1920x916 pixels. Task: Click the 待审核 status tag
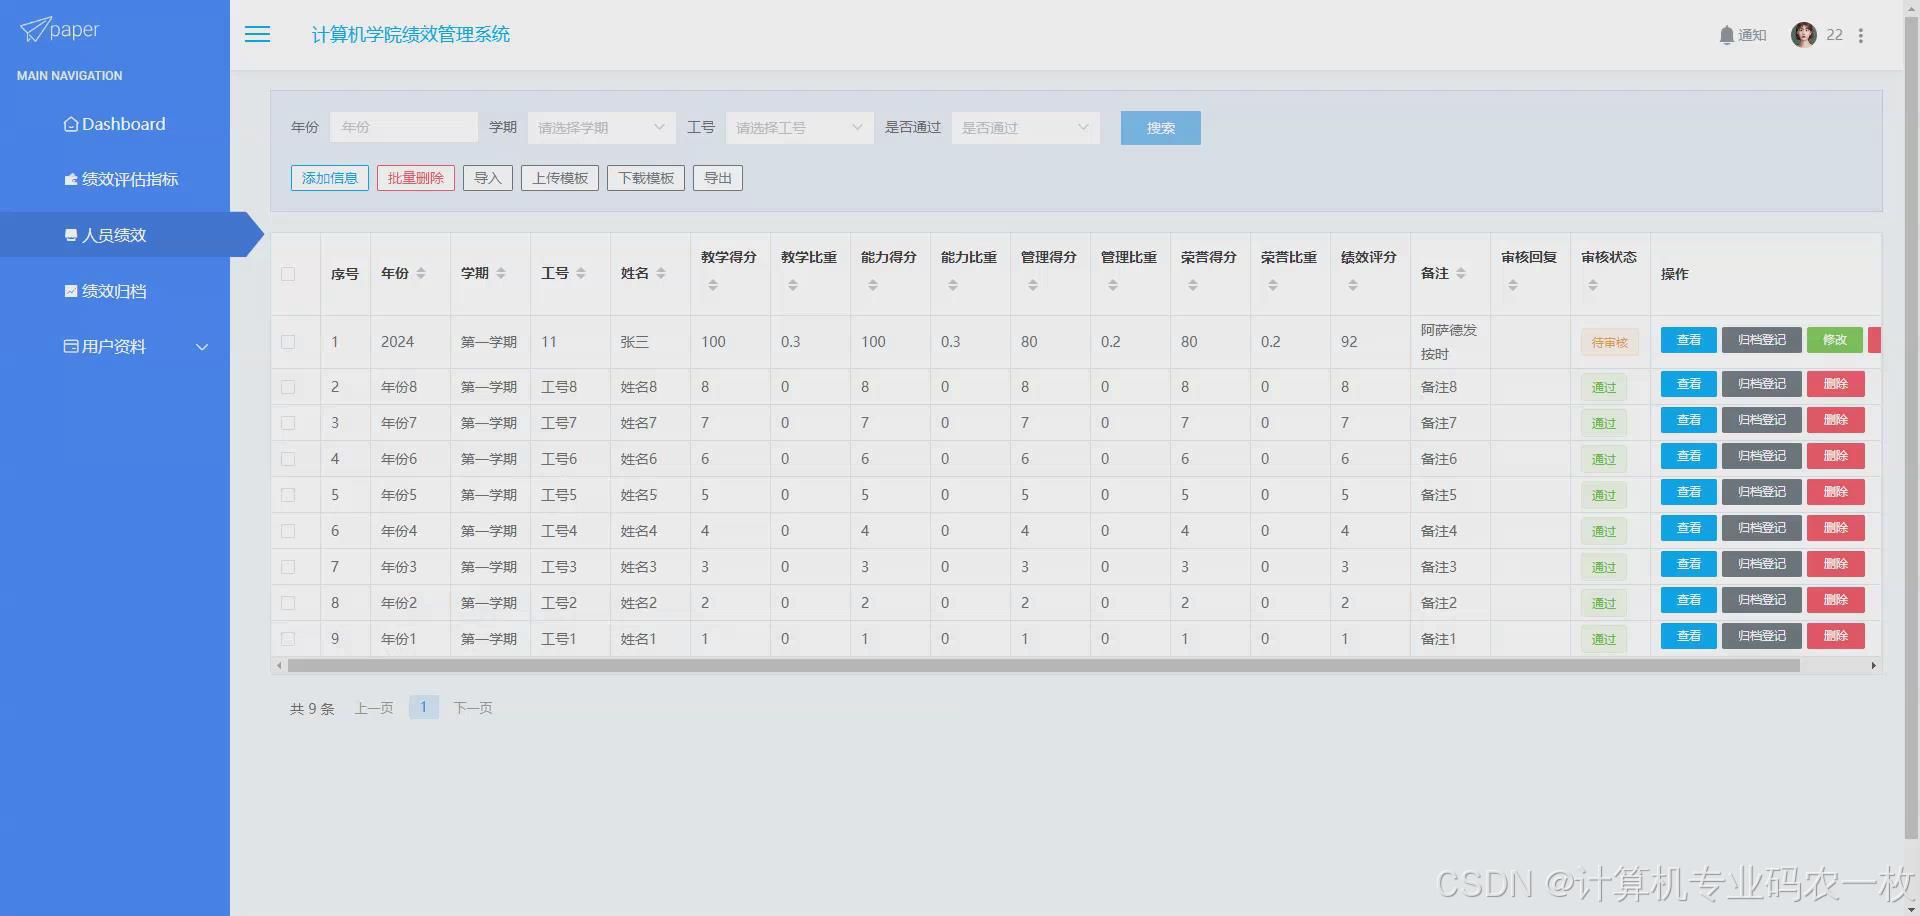pos(1610,342)
